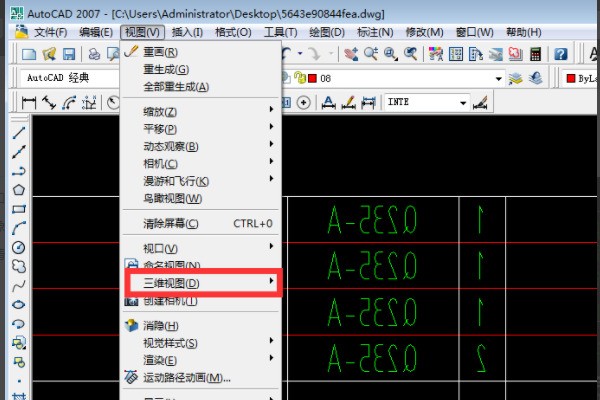Expand the 渲染(E) submenu
The image size is (600, 400).
tap(201, 360)
